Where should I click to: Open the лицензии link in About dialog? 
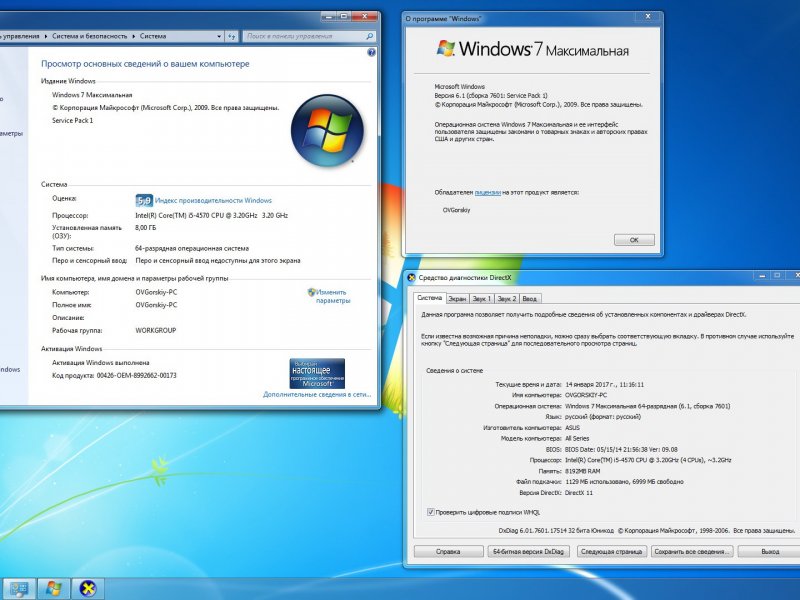tap(488, 192)
